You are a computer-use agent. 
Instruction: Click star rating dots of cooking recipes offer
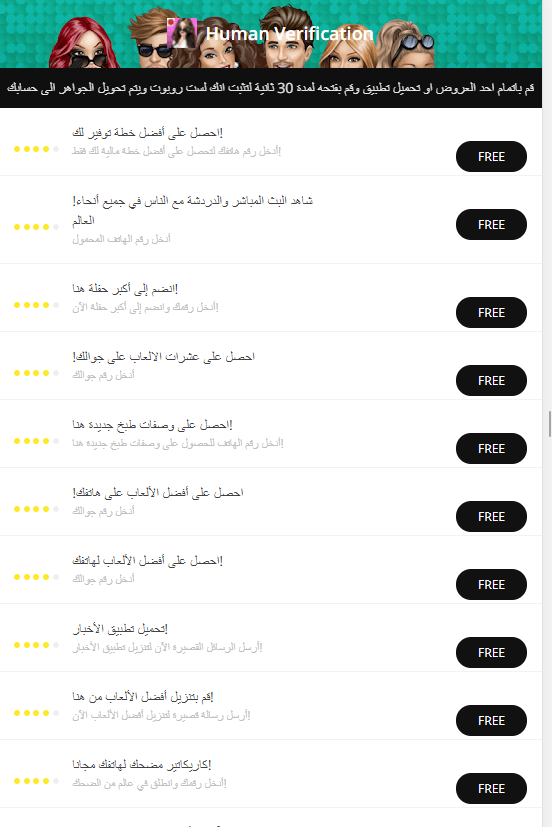pos(36,441)
